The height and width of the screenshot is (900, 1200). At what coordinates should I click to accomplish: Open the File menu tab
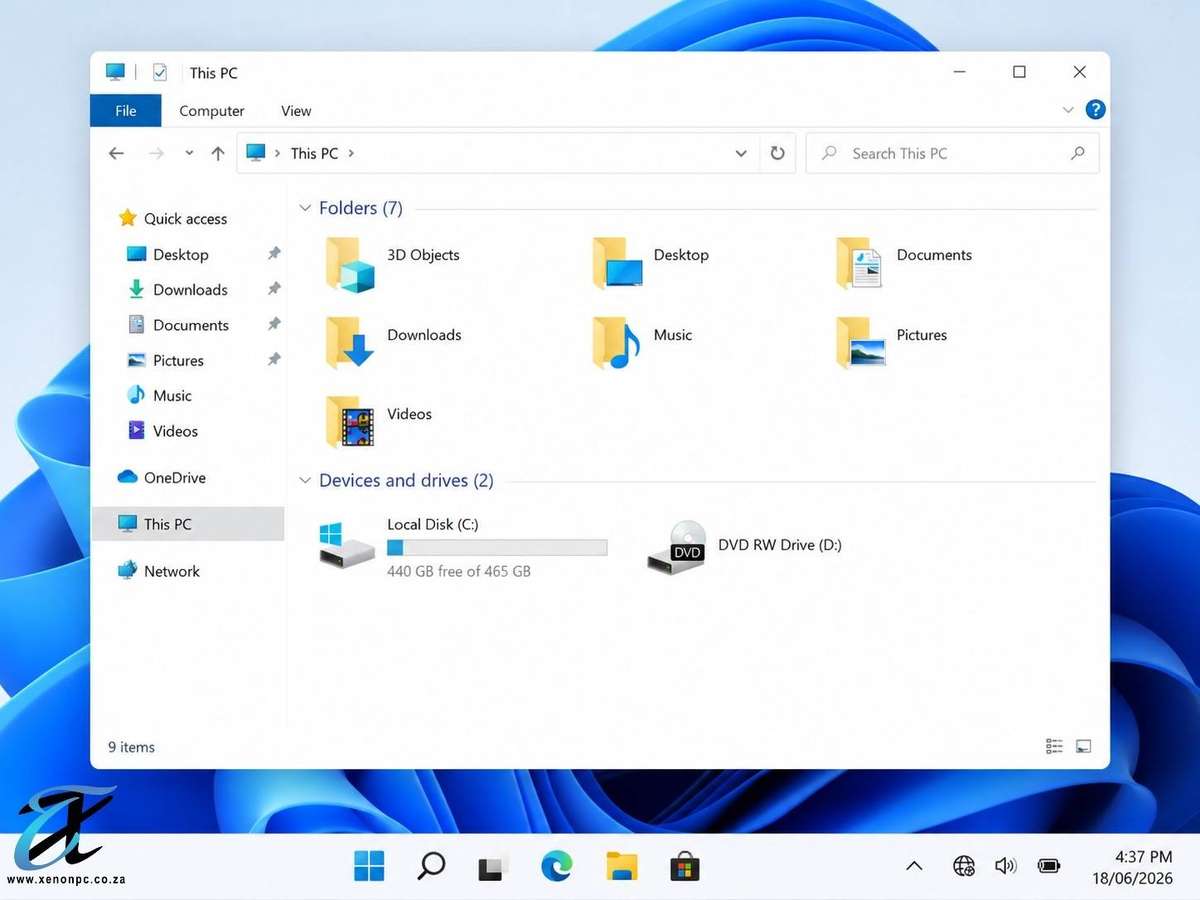(x=126, y=111)
